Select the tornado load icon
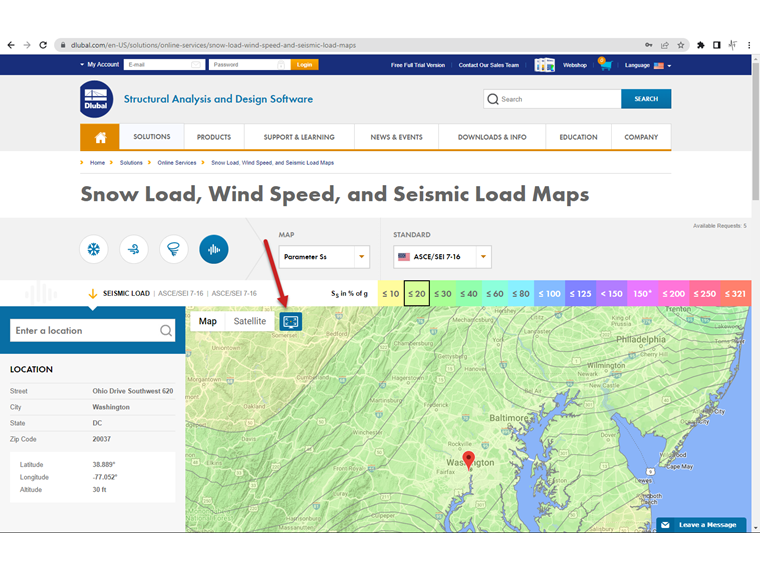This screenshot has width=760, height=570. [x=174, y=249]
